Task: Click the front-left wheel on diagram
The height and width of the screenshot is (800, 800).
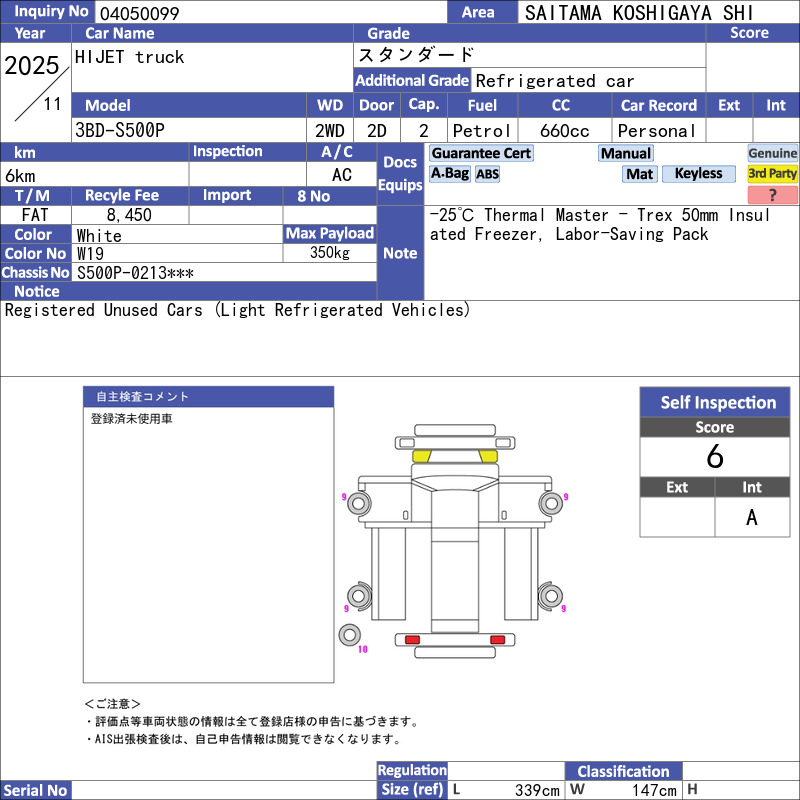Action: pos(359,504)
